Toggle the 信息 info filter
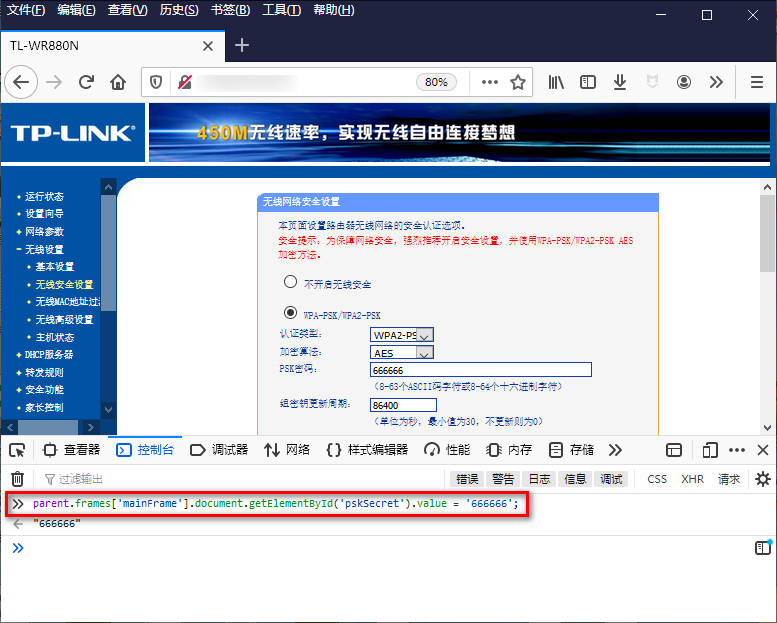 pyautogui.click(x=575, y=479)
